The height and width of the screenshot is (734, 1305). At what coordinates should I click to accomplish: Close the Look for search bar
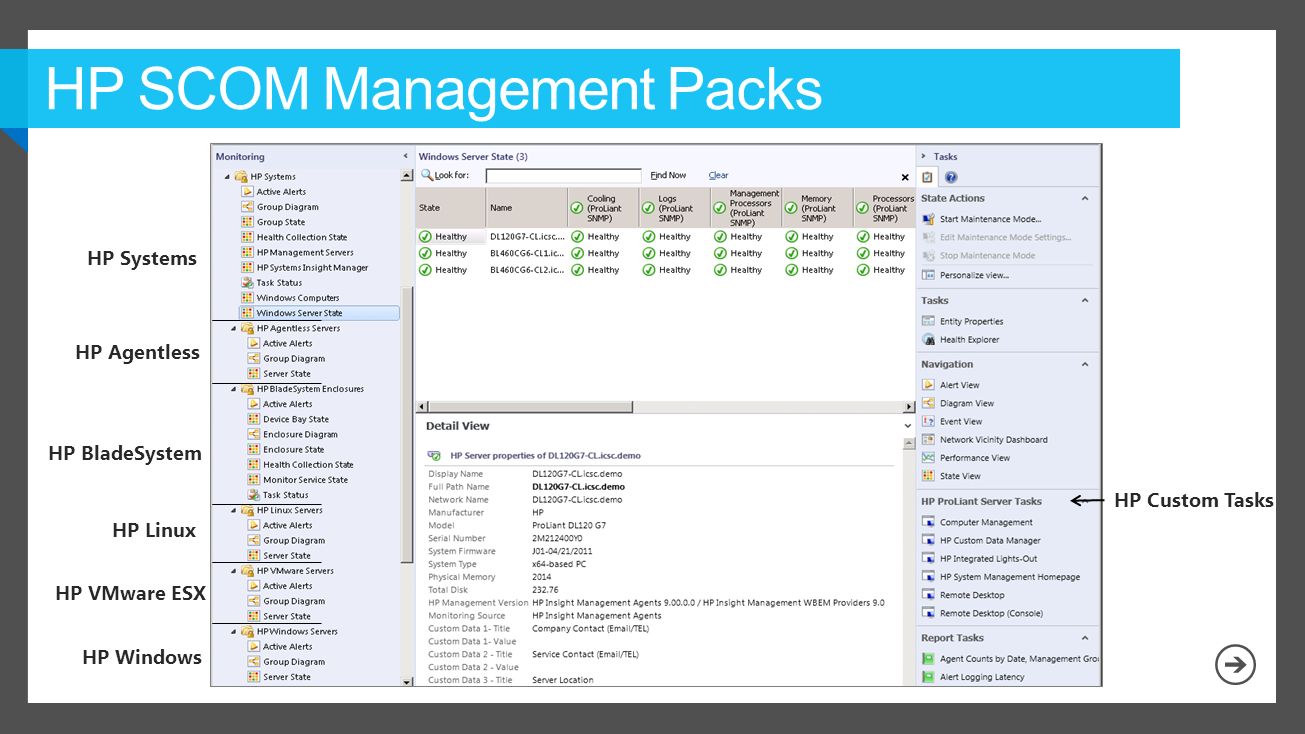pyautogui.click(x=905, y=177)
